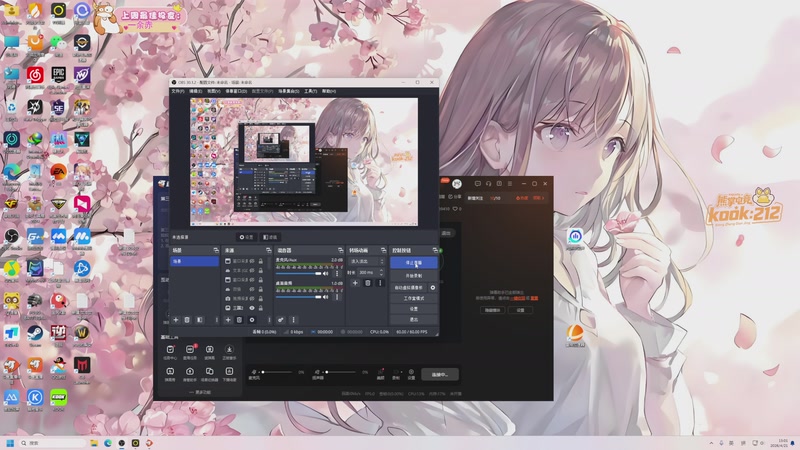Open 编辑(E) menu in OBS
The image size is (800, 450).
pyautogui.click(x=196, y=91)
